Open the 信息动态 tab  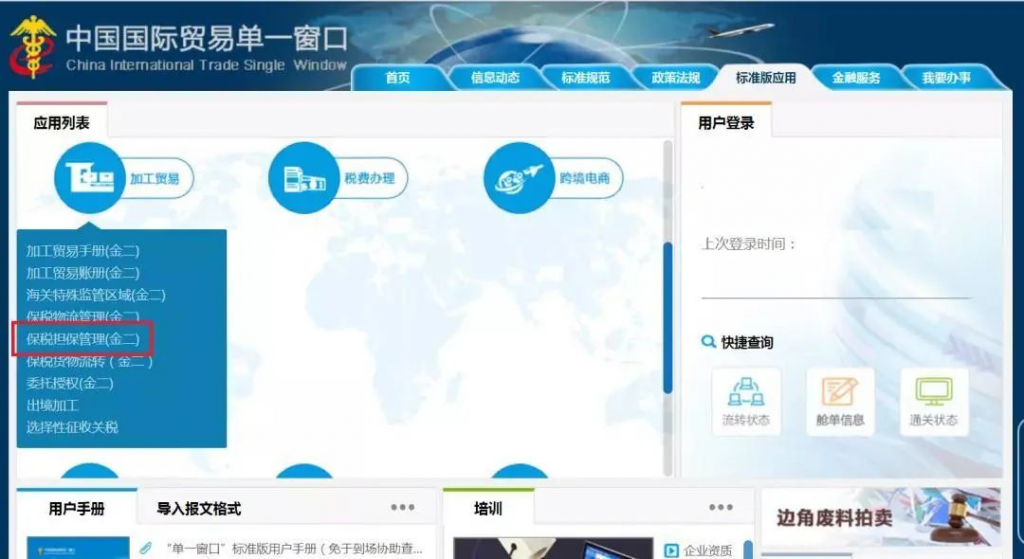click(x=495, y=78)
